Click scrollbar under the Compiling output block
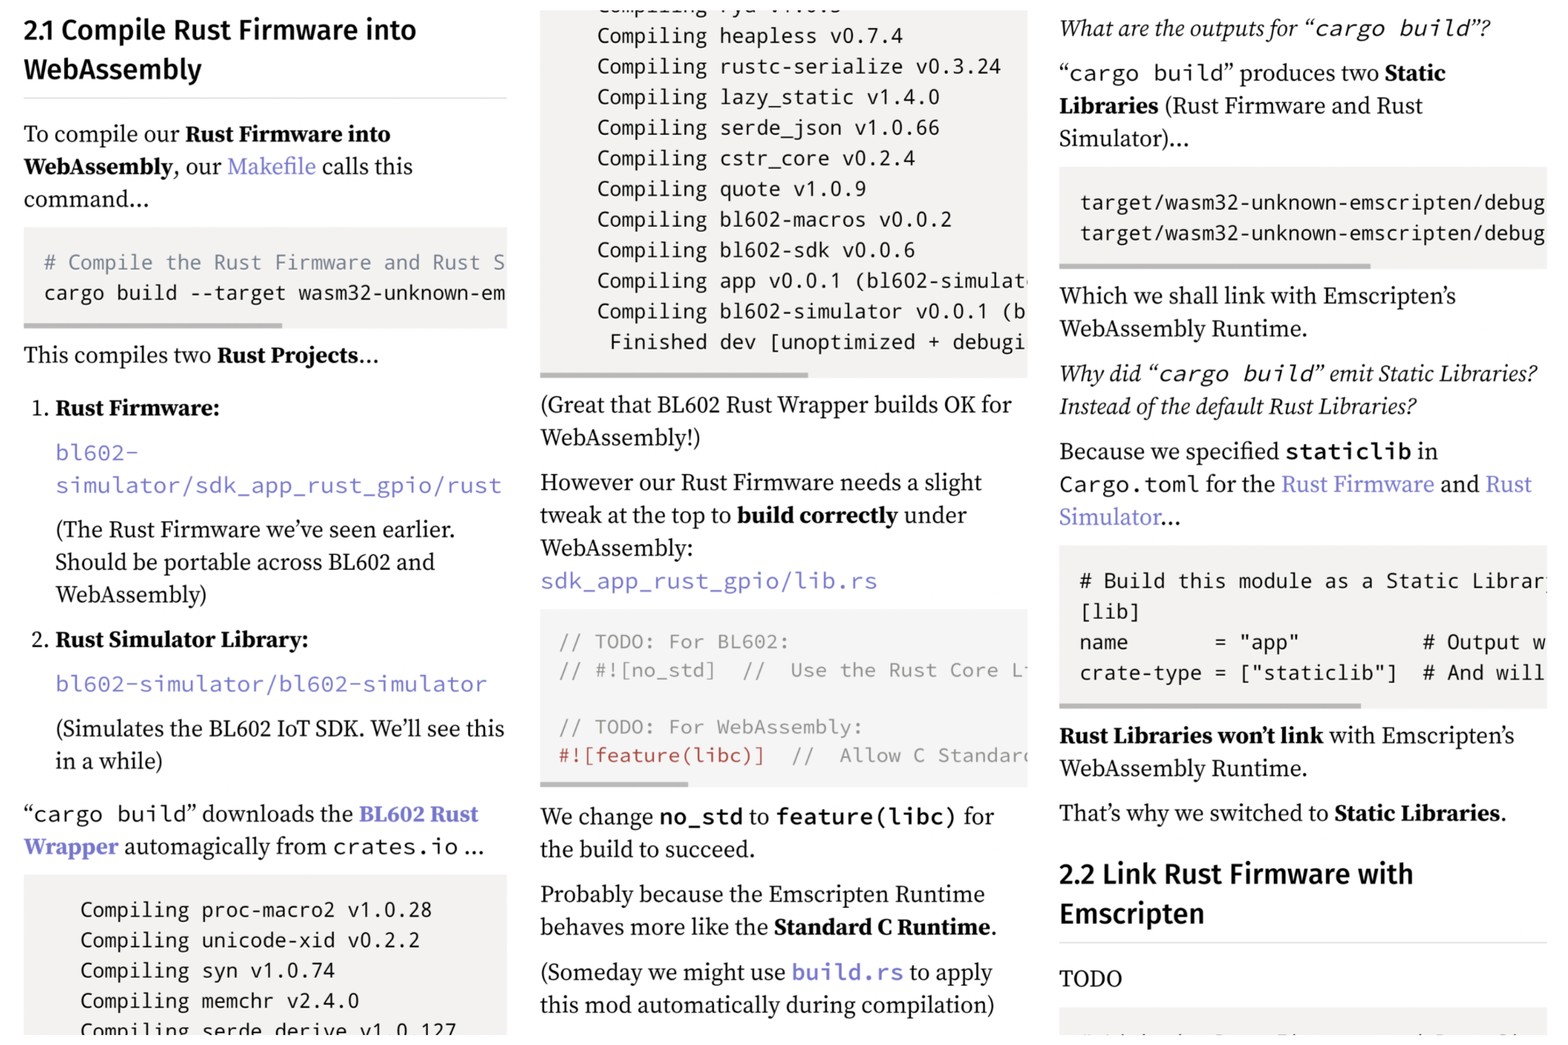 (x=674, y=375)
